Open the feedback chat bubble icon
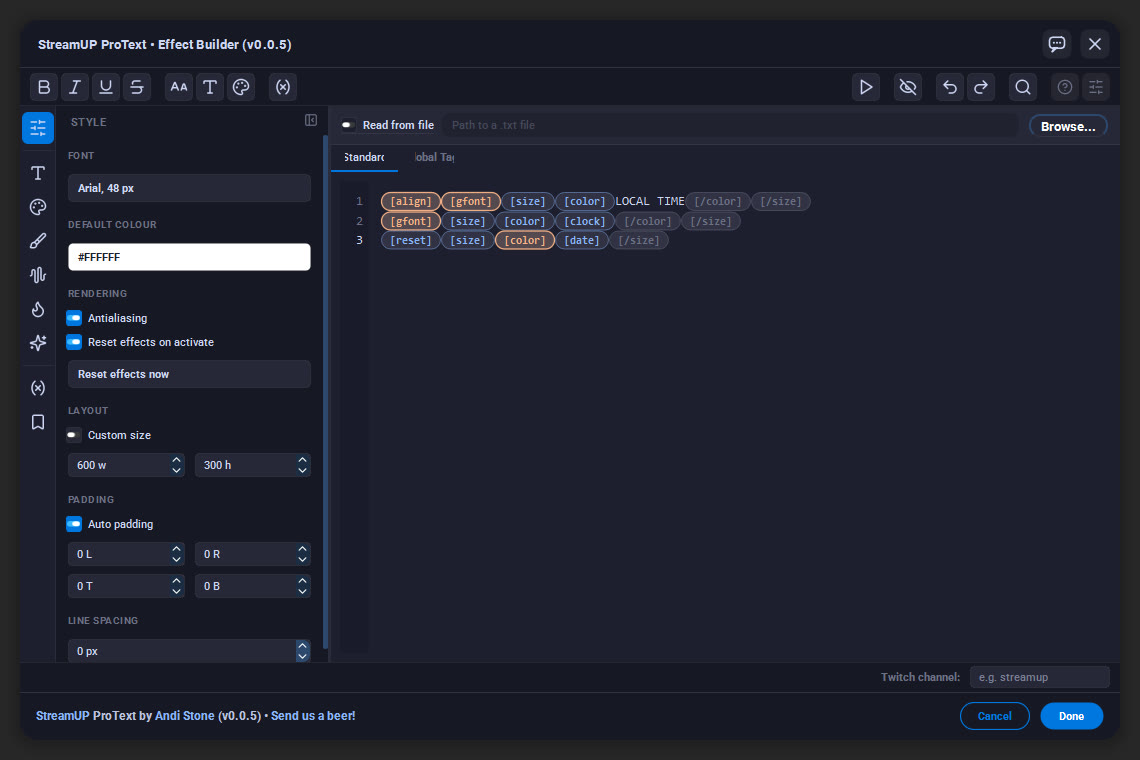Screen dimensions: 1140x760 (1057, 44)
